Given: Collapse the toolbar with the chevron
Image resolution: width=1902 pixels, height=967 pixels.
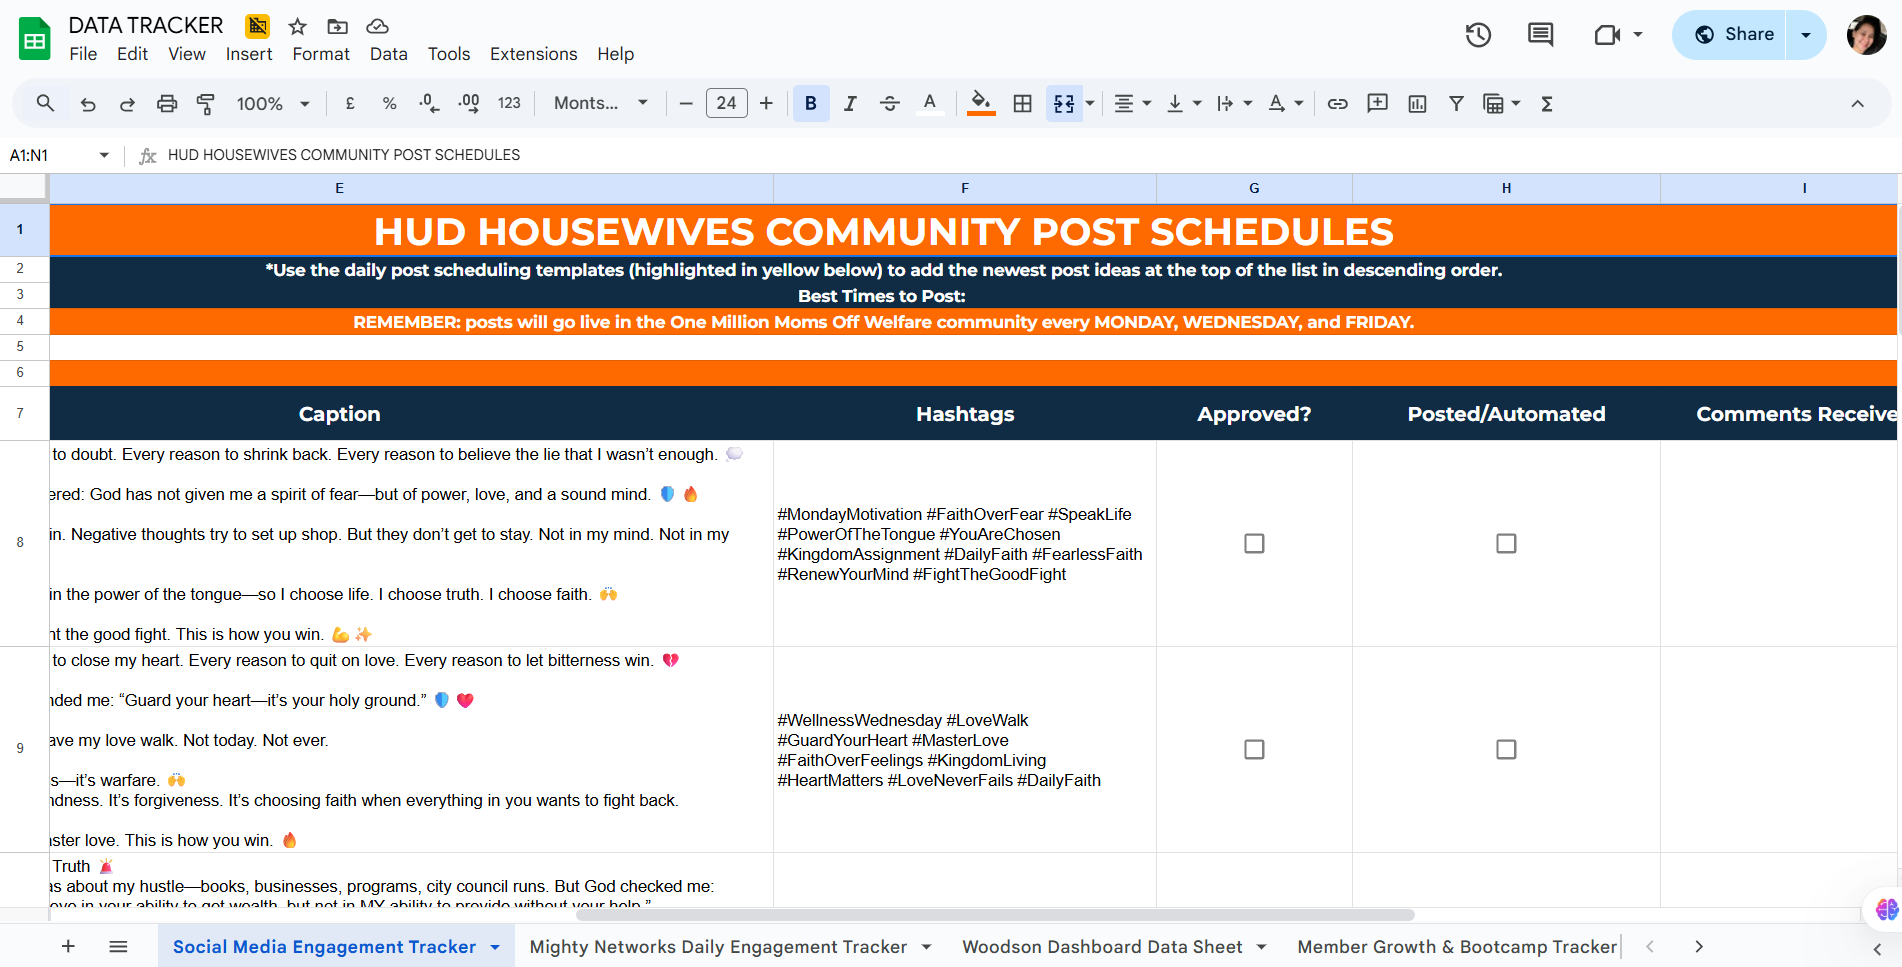Looking at the screenshot, I should pos(1857,104).
